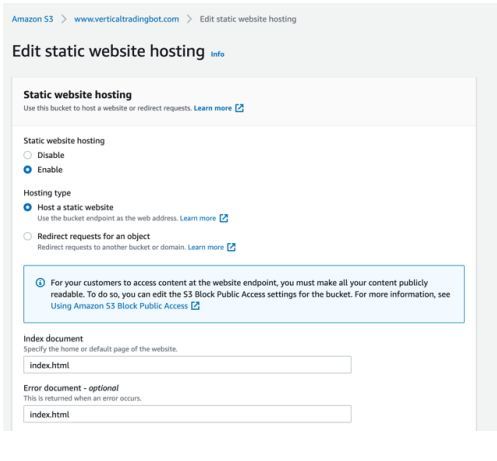Screen dimensions: 497x461
Task: Open Learn more link about redirecting requests
Action: [206, 247]
